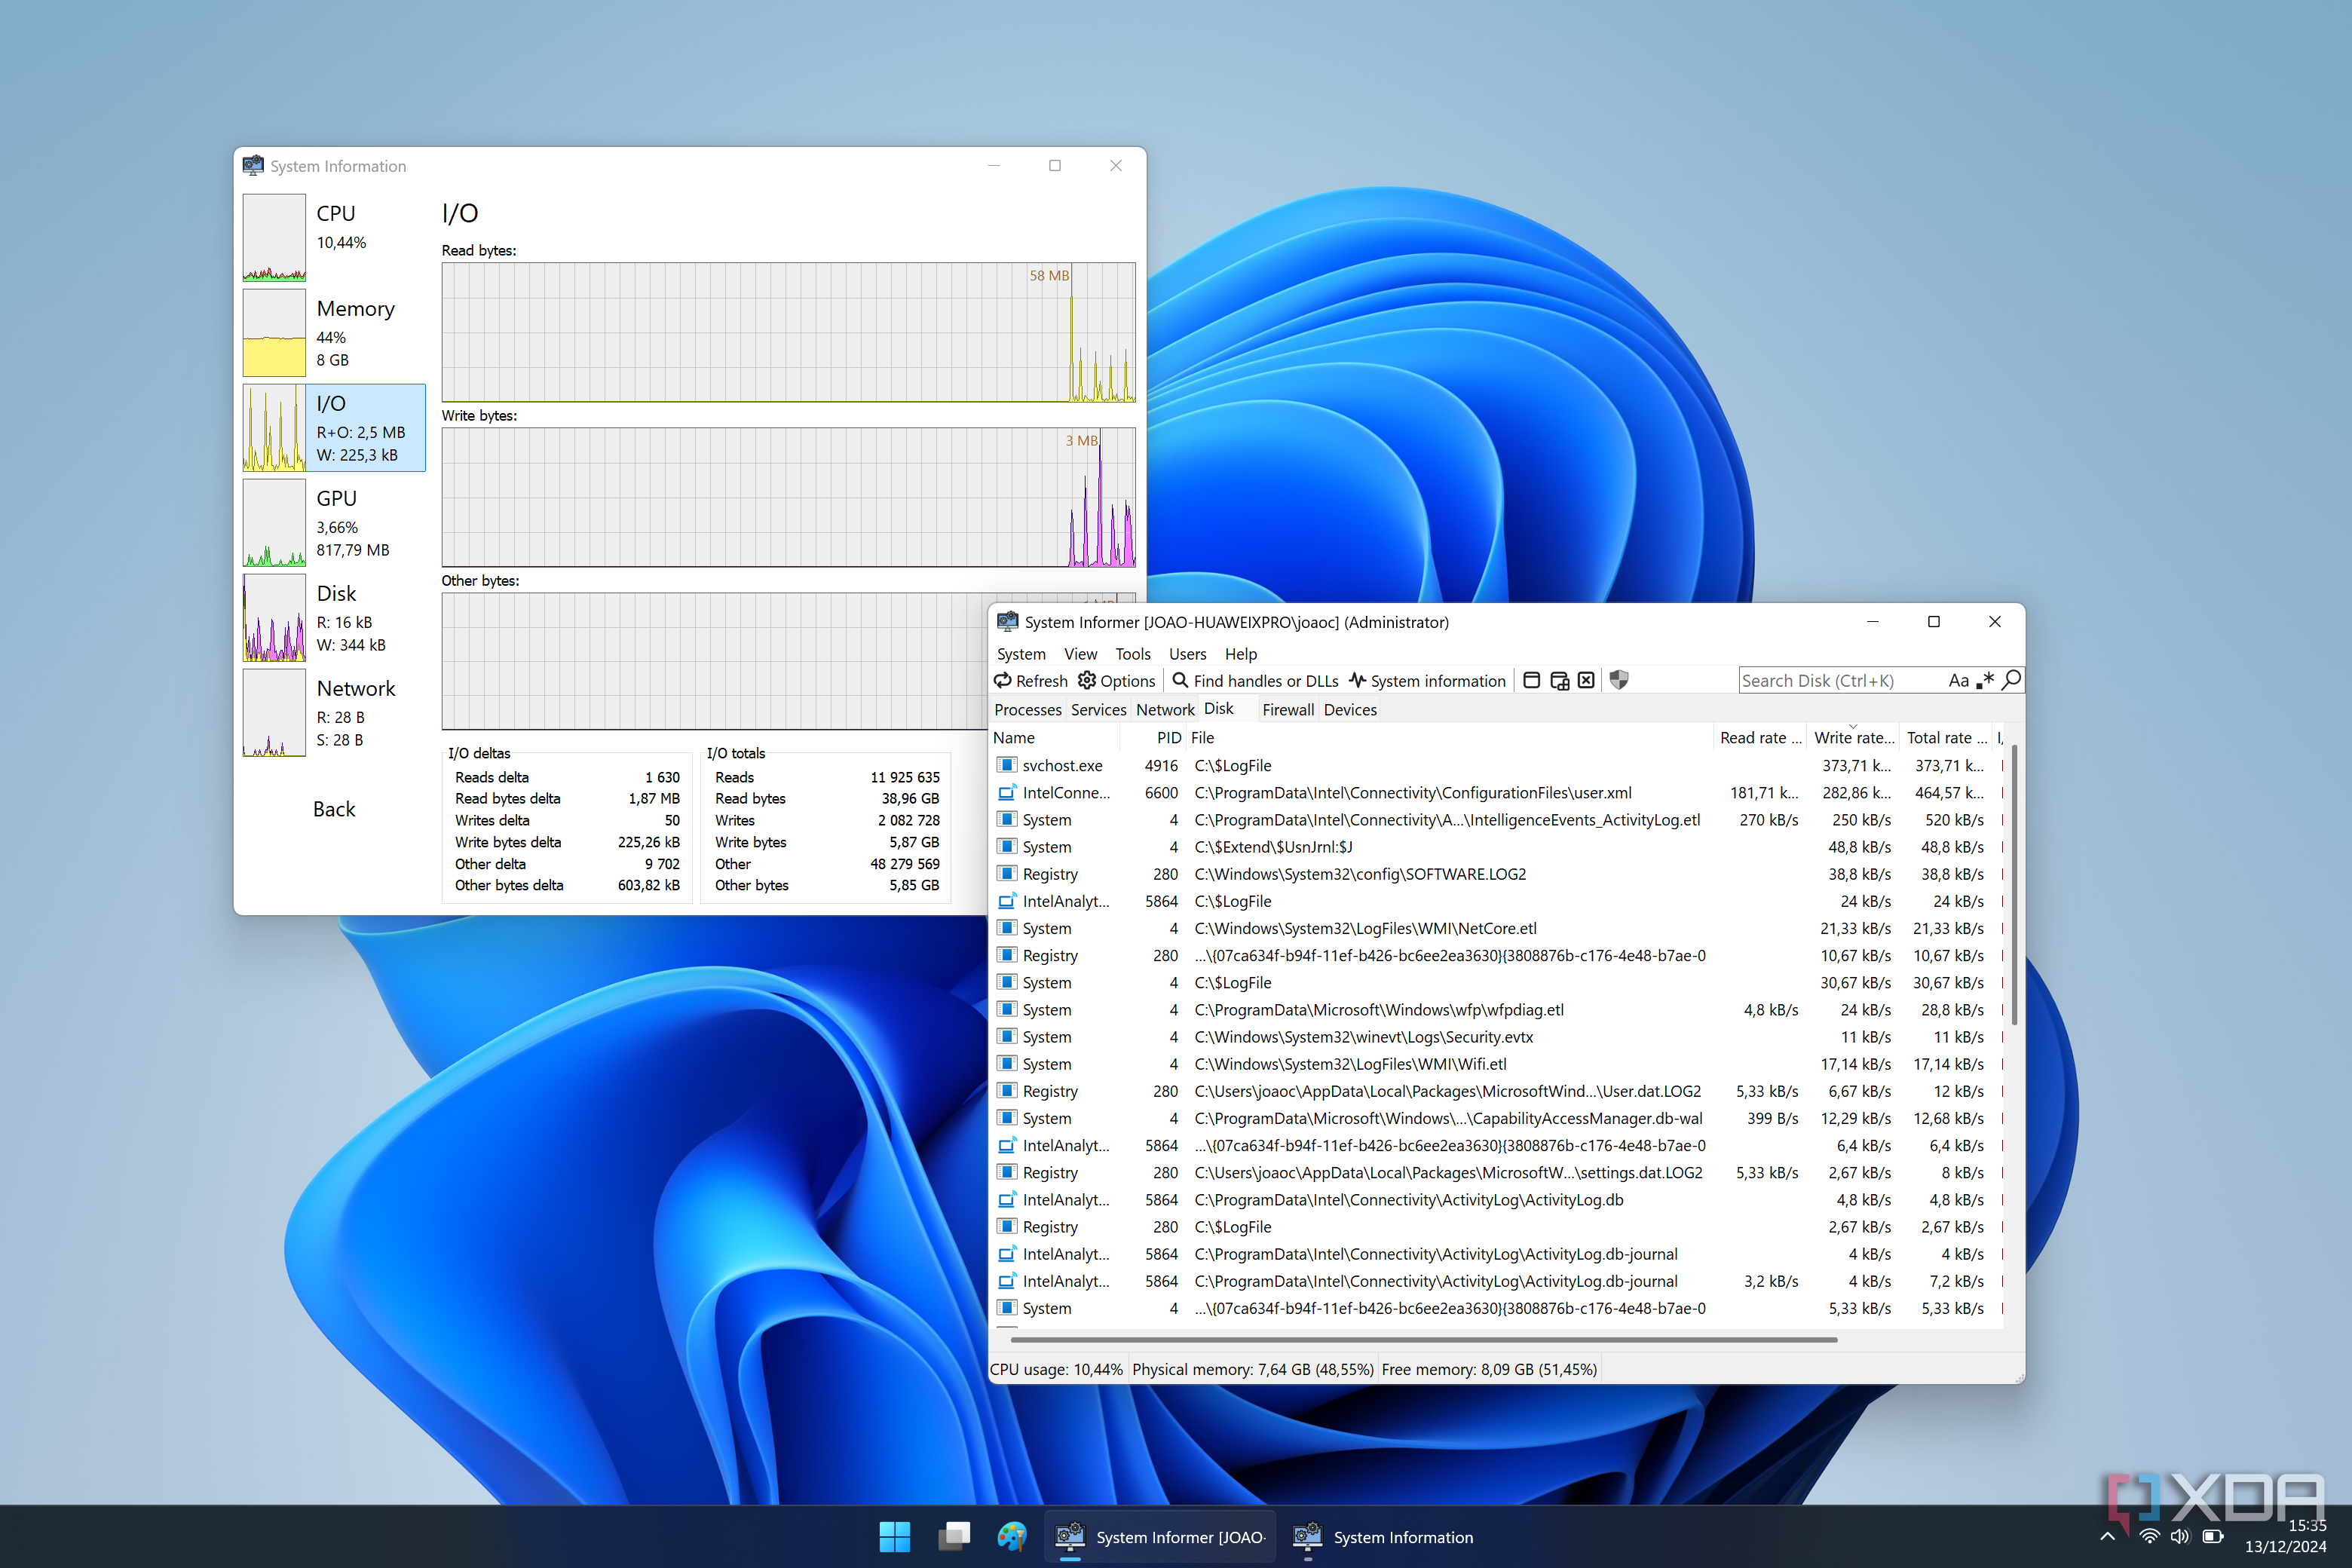The height and width of the screenshot is (1568, 2352).
Task: Toggle regex search option
Action: pyautogui.click(x=1985, y=680)
